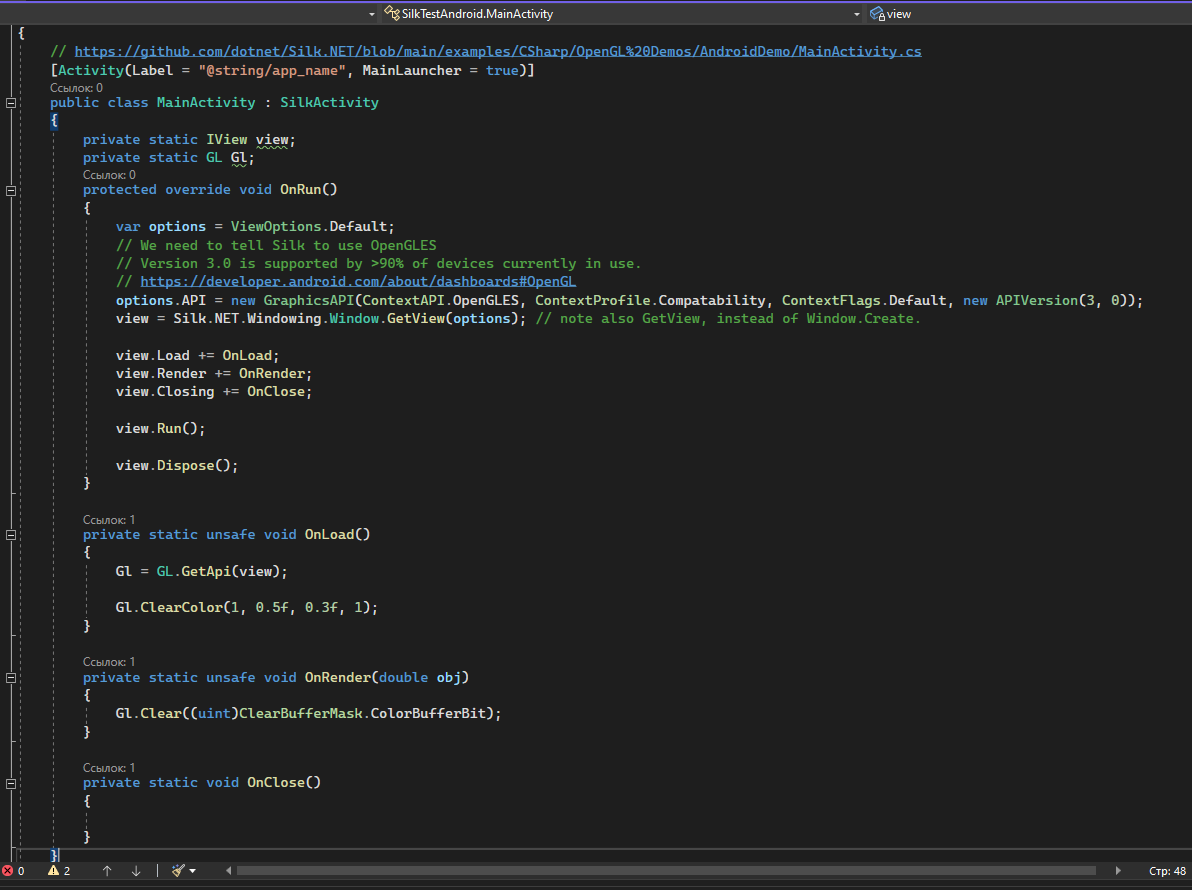
Task: Open the project dropdown left of MainActivity
Action: [371, 13]
